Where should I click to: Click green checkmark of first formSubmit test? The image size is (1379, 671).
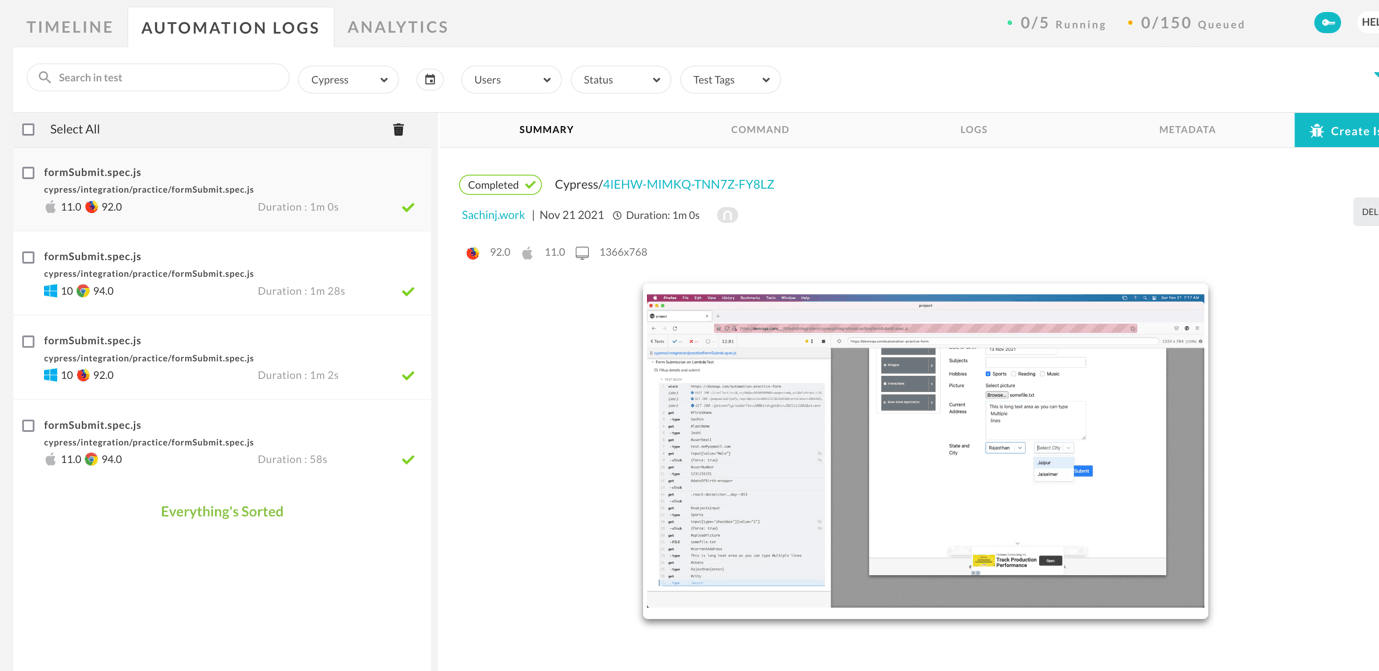(408, 208)
